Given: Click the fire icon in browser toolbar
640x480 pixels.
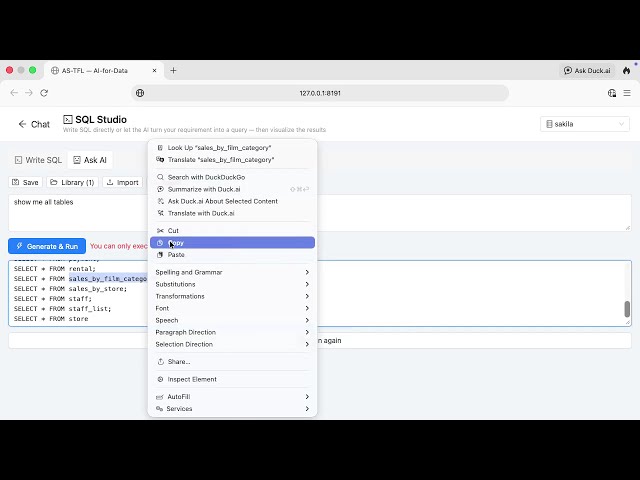Looking at the screenshot, I should click(x=627, y=71).
